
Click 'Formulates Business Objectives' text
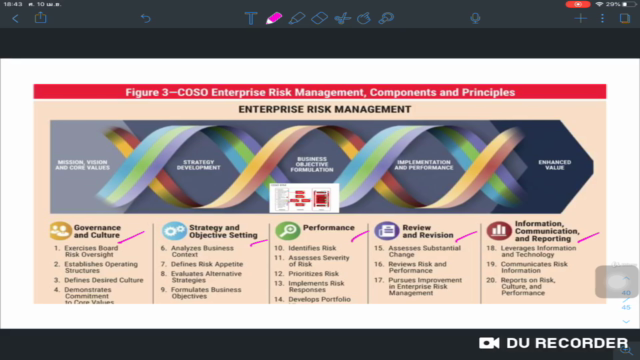click(x=206, y=293)
